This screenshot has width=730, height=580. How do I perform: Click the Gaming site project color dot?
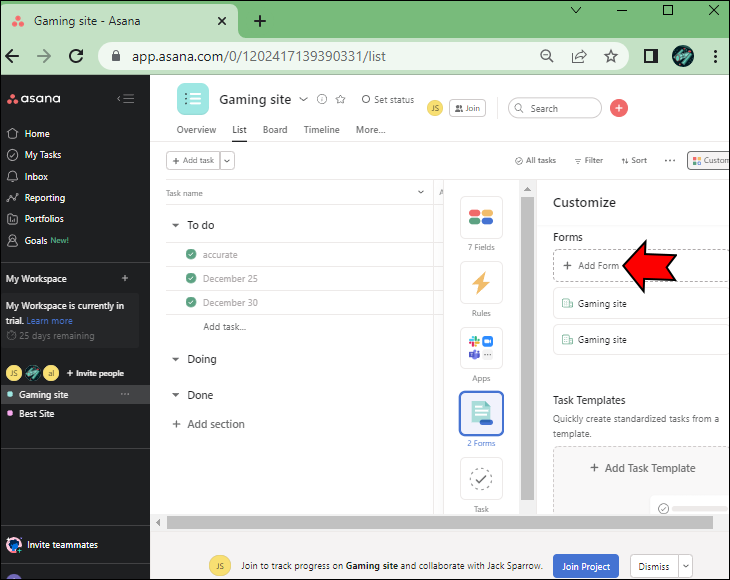[x=10, y=394]
